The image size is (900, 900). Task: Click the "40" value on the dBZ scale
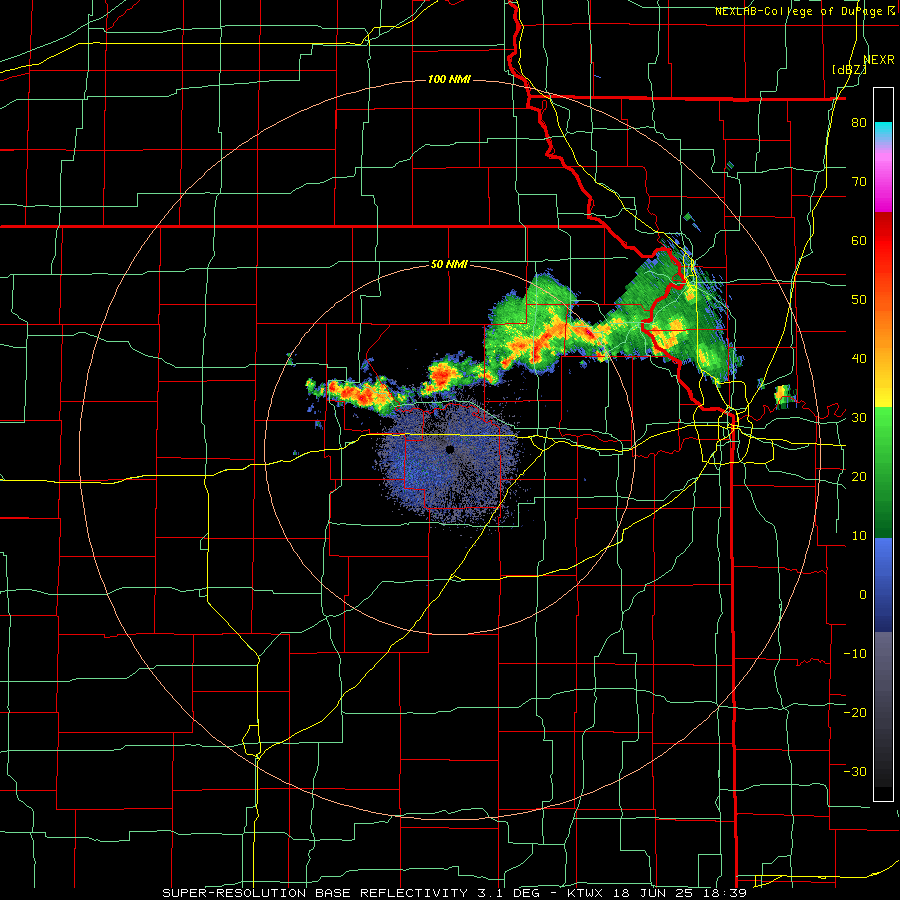point(859,359)
